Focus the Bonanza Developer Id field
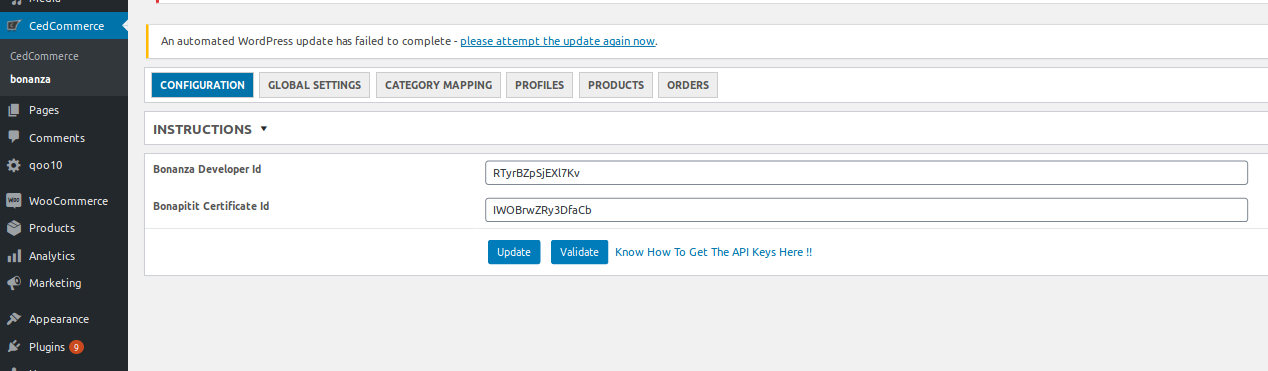Image resolution: width=1268 pixels, height=371 pixels. [866, 173]
